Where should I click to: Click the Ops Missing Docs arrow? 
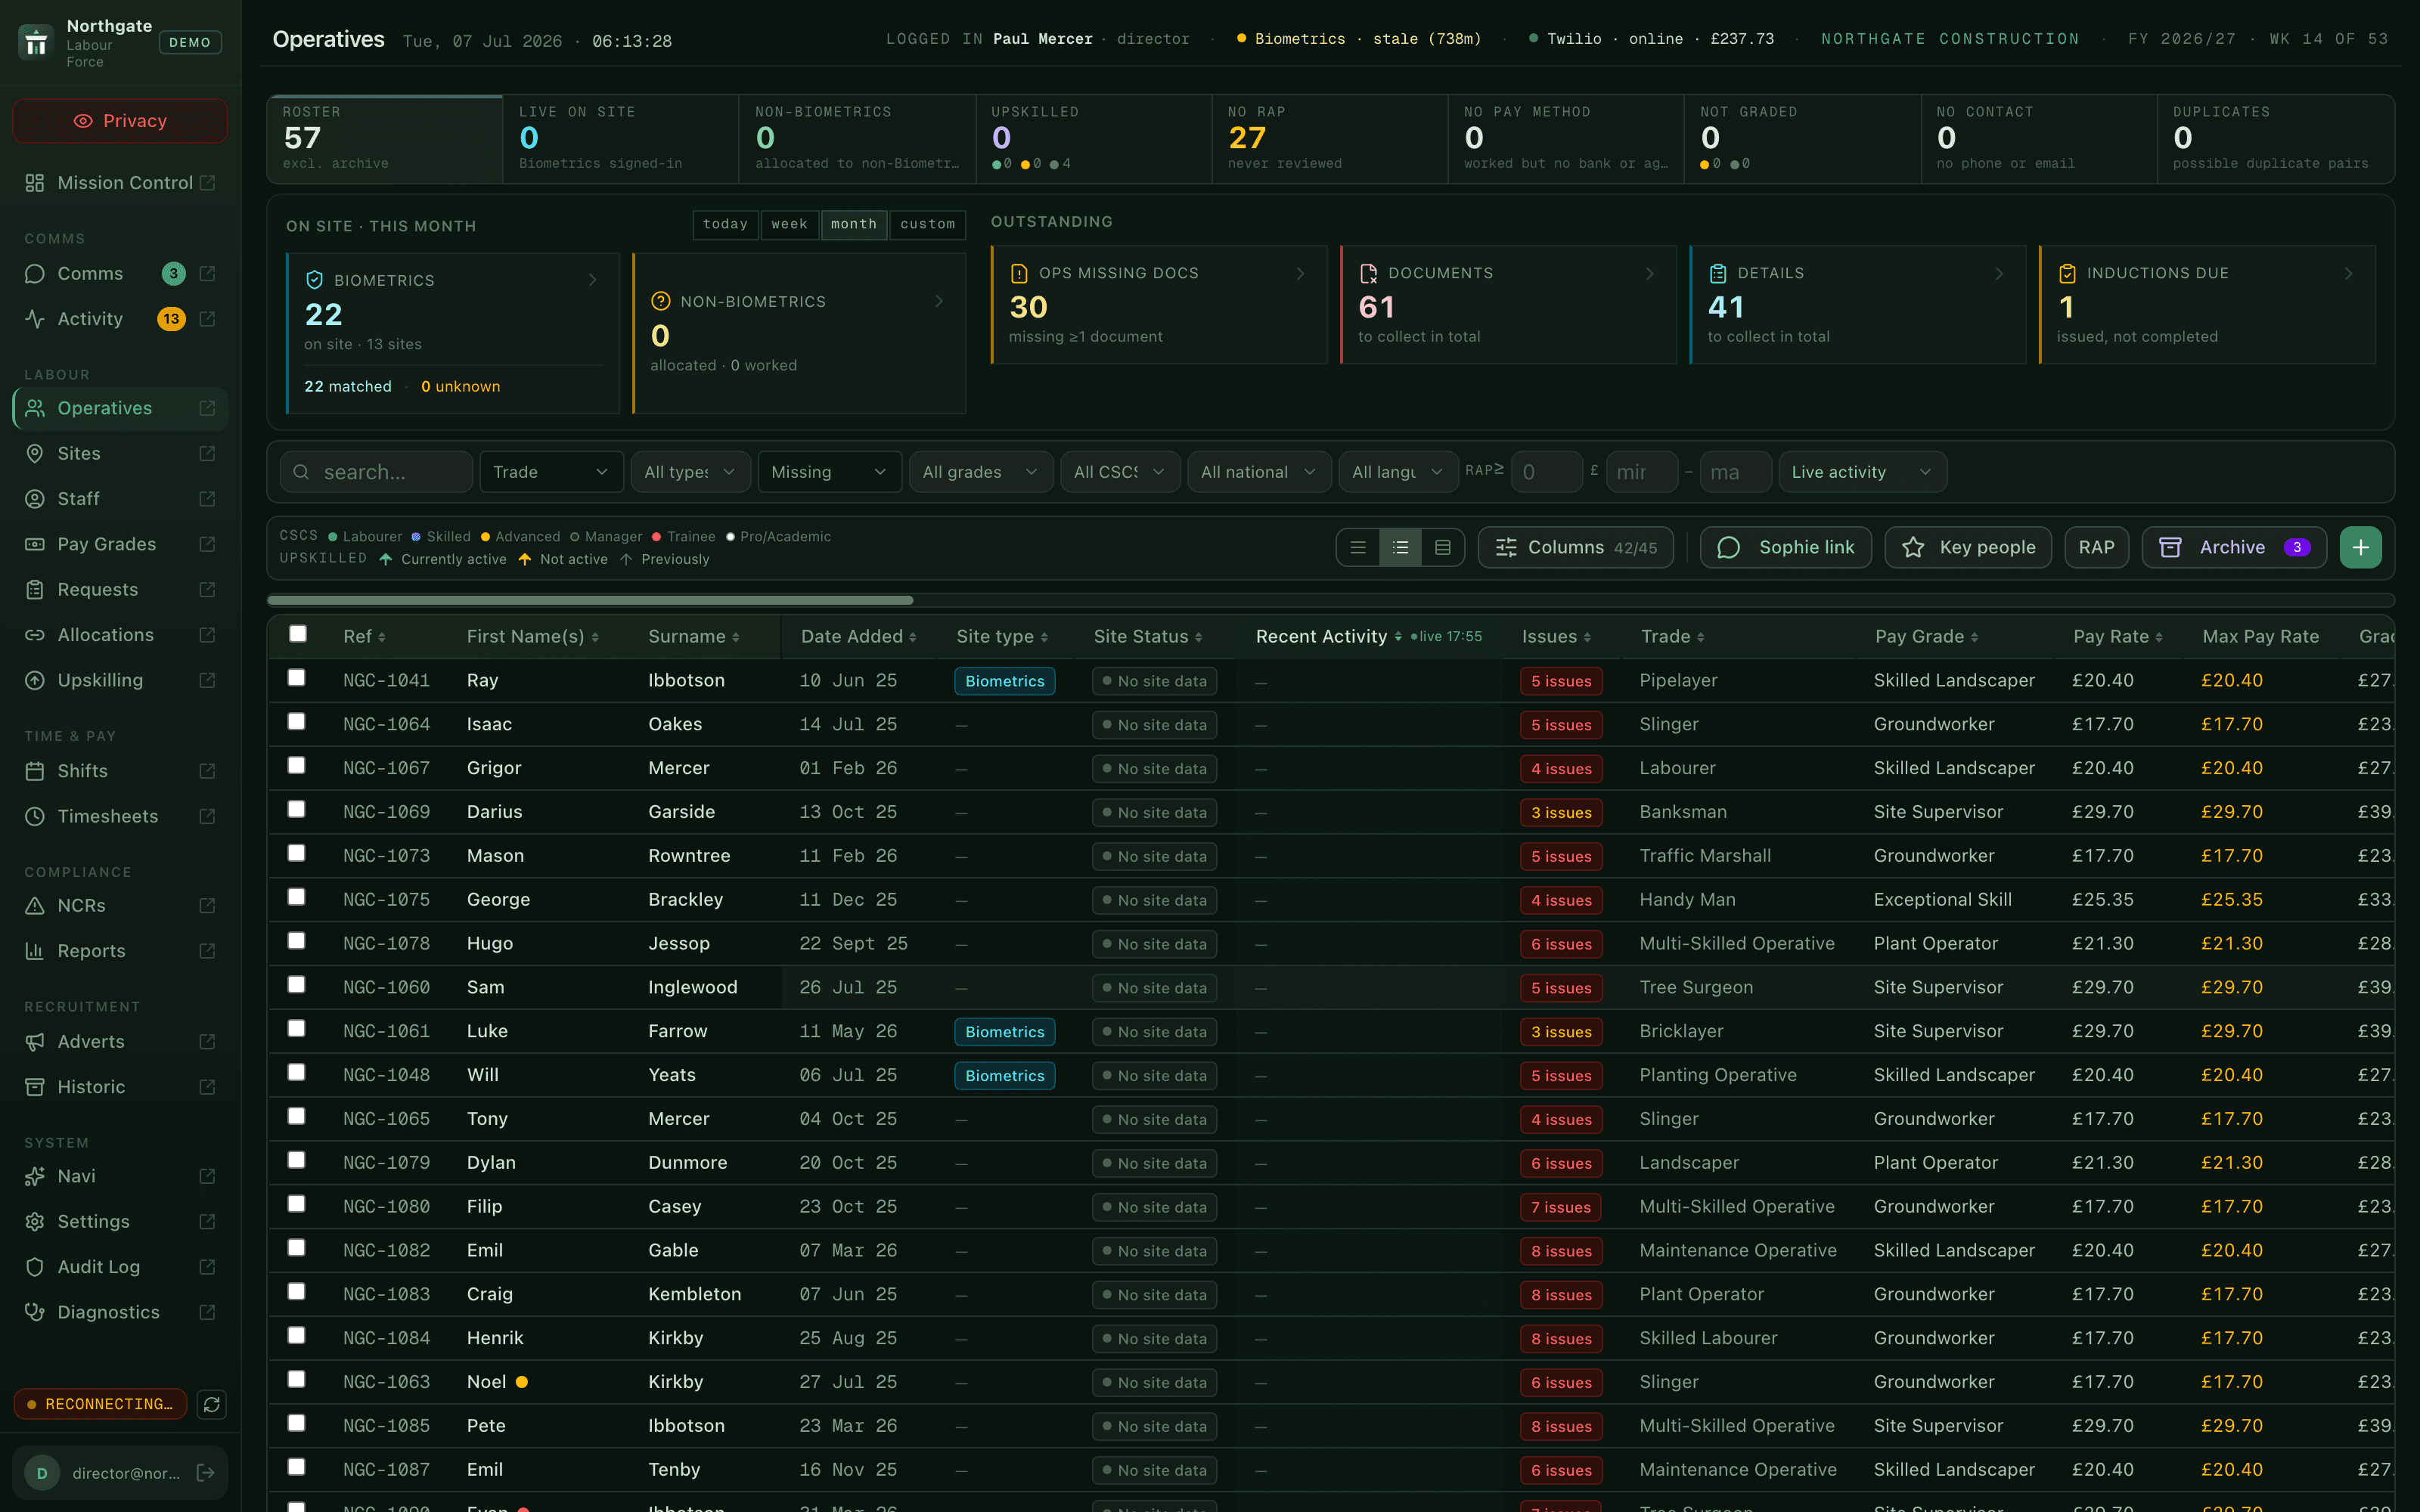pos(1300,273)
